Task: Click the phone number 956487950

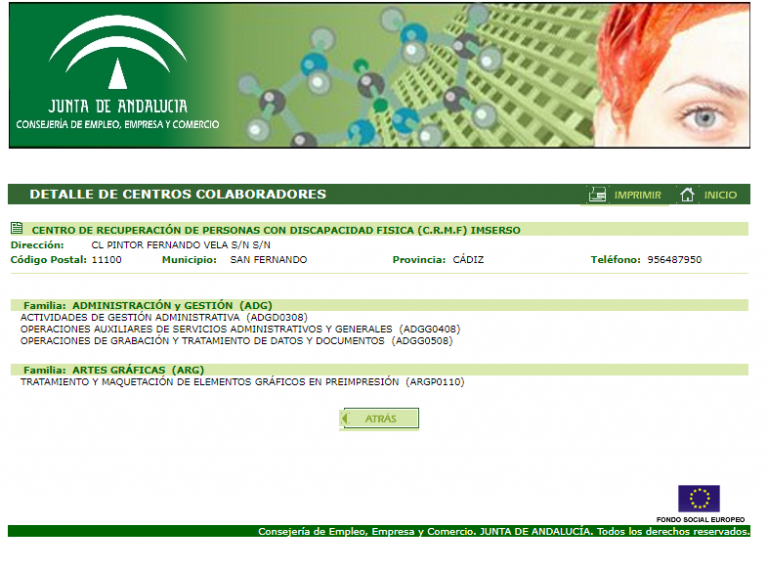Action: [x=674, y=260]
